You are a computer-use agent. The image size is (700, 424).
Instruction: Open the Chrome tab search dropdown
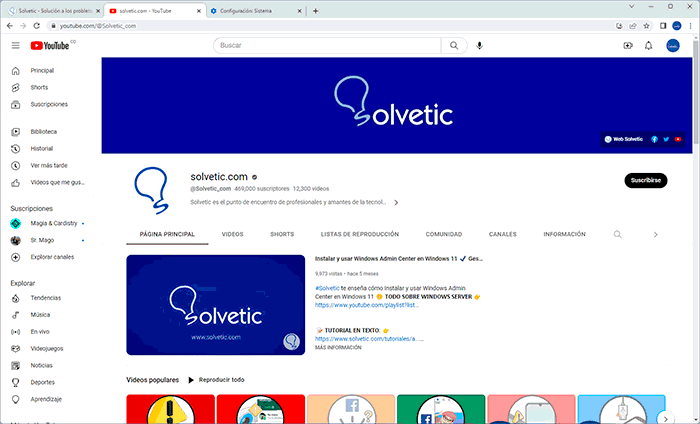tap(631, 7)
